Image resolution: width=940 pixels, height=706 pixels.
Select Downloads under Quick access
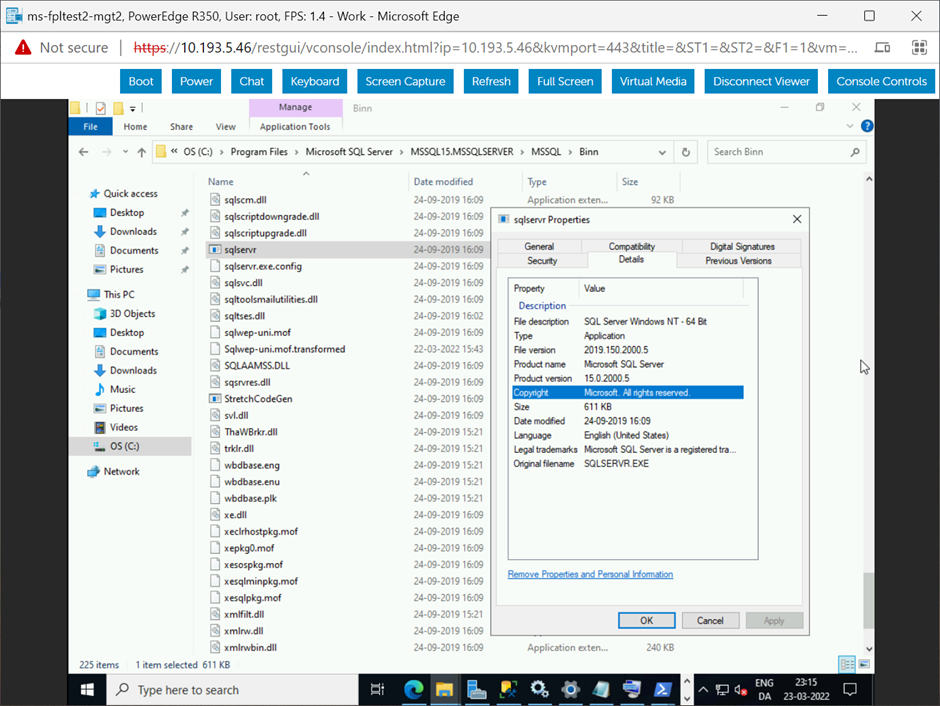pos(133,231)
